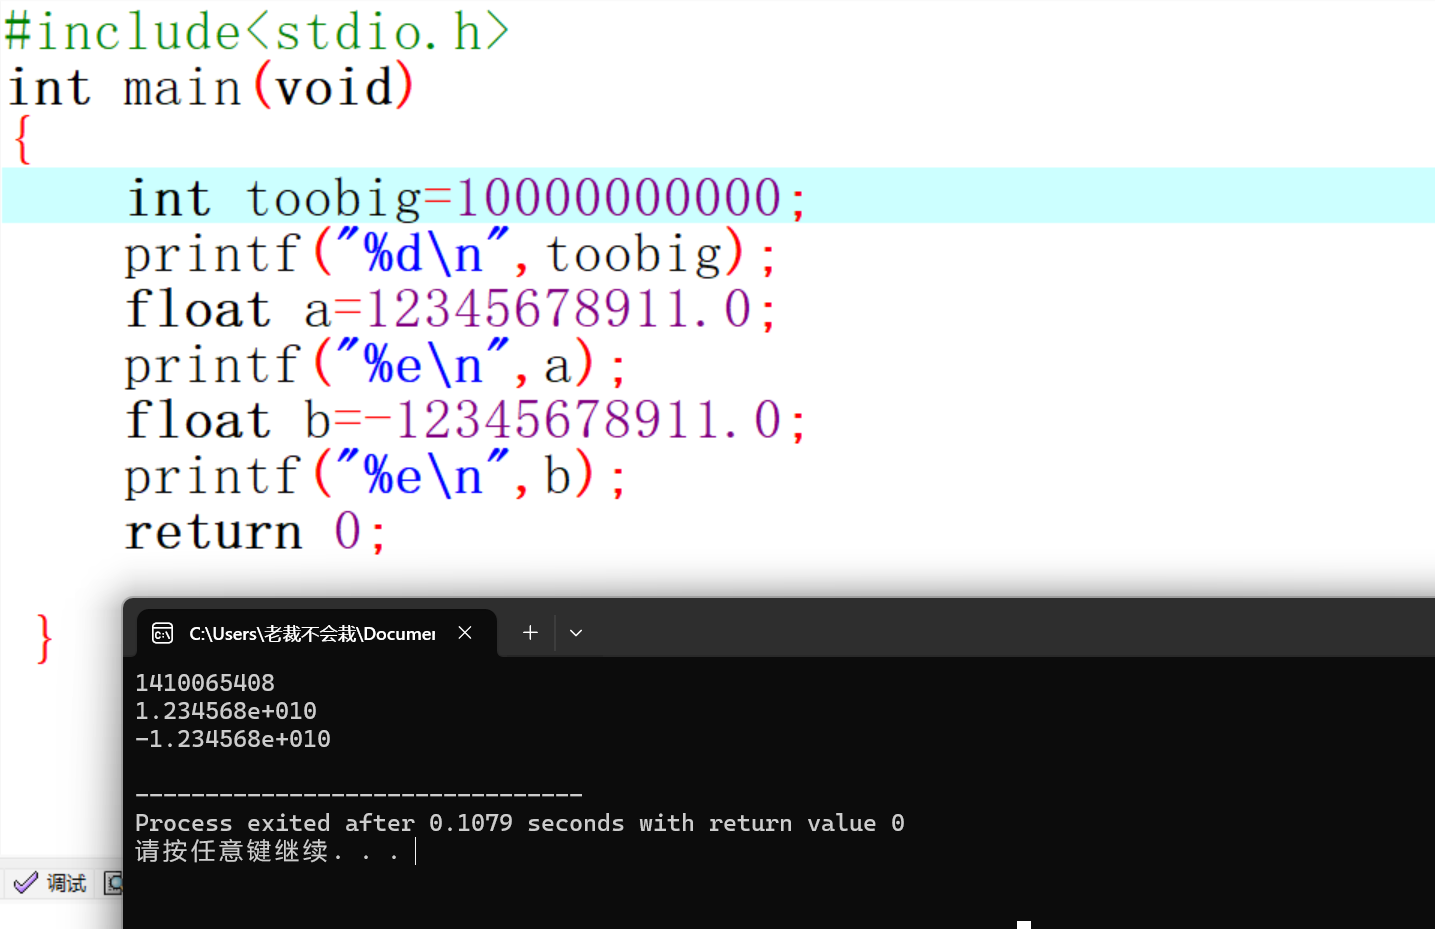Click the opening red brace under main
1435x929 pixels.
23,140
